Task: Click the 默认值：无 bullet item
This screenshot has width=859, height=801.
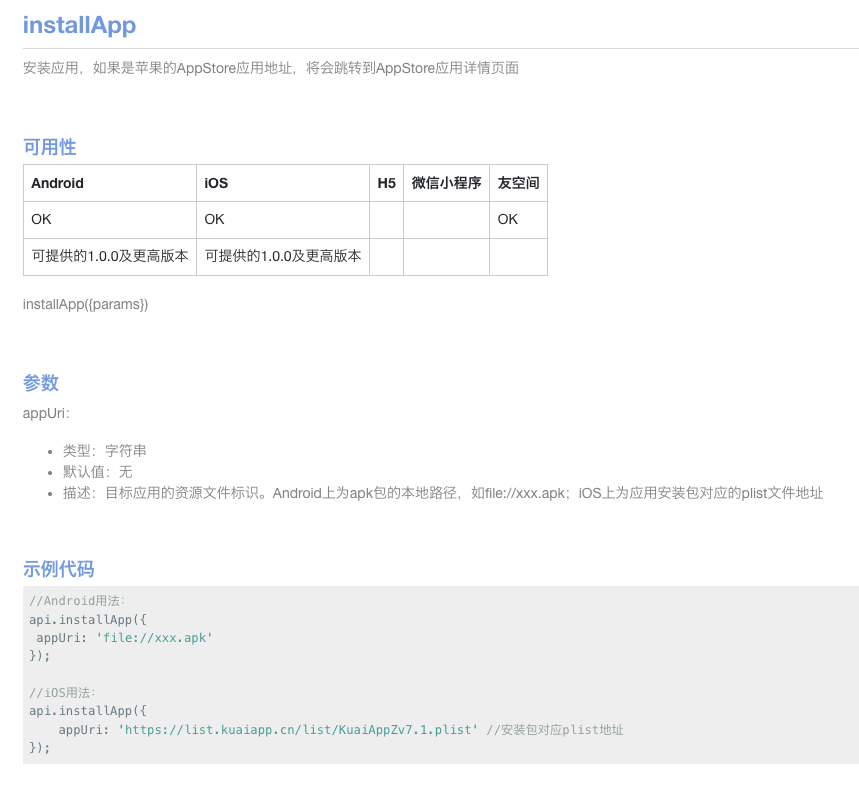Action: pyautogui.click(x=97, y=472)
